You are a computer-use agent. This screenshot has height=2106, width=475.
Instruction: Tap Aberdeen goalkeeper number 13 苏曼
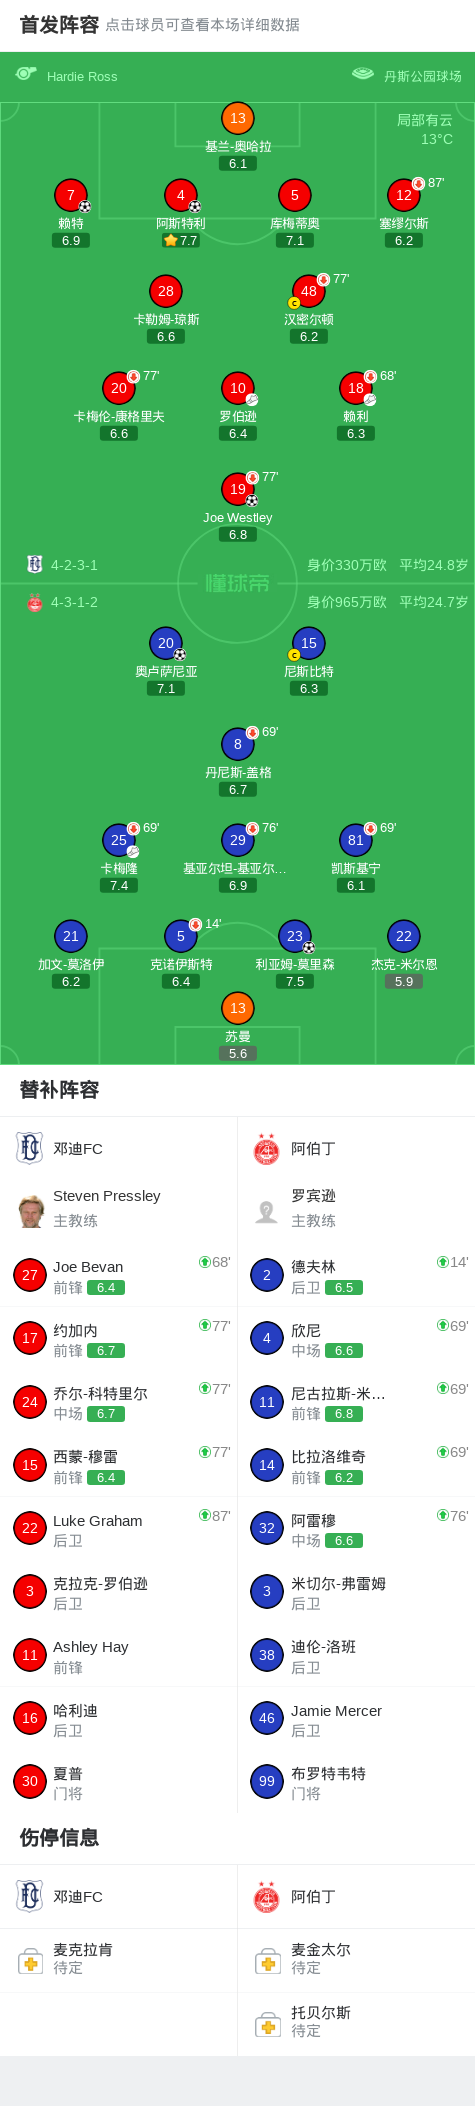[238, 1008]
